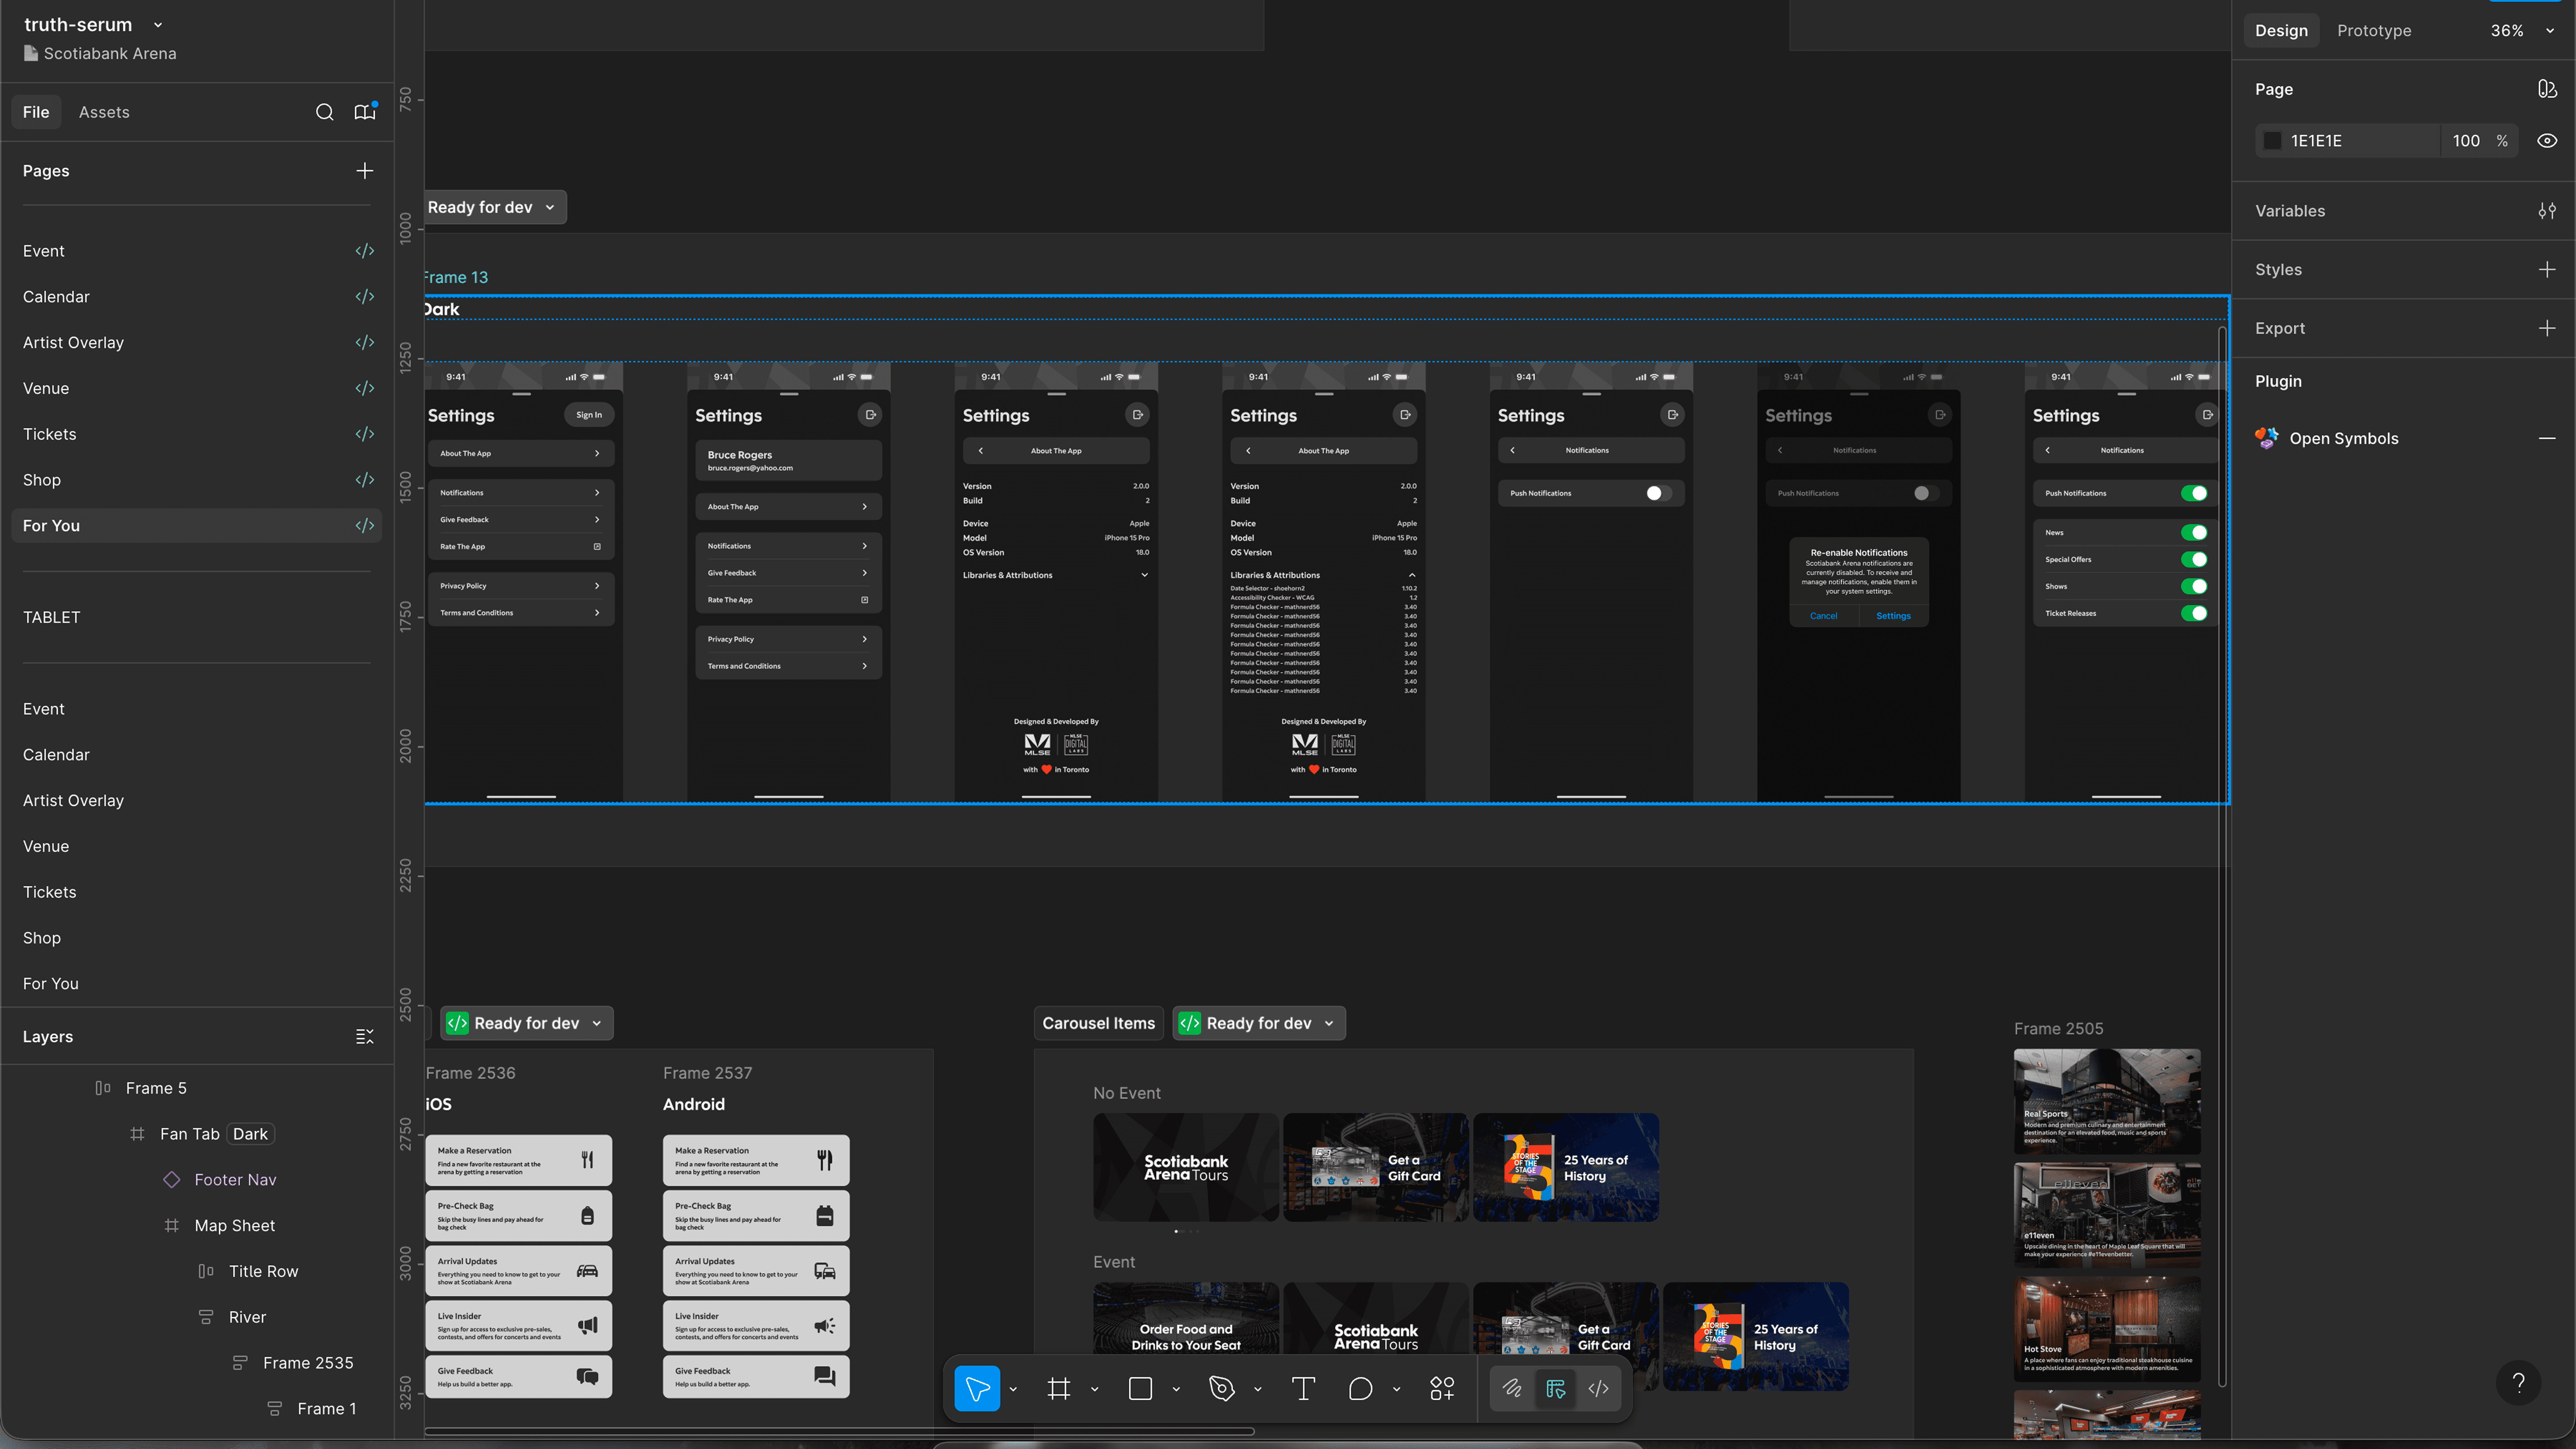2576x1449 pixels.
Task: Switch to the Prototype tab
Action: 2373,30
